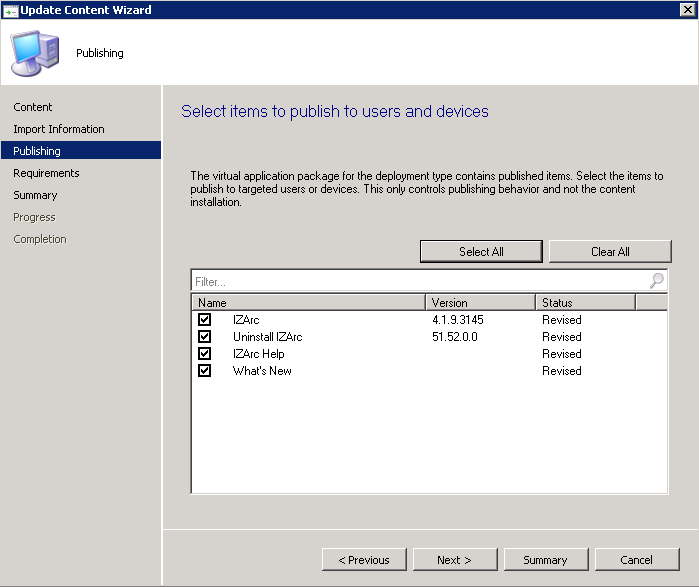Toggle the IZArc Help checkbox
This screenshot has height=587, width=699.
[205, 353]
